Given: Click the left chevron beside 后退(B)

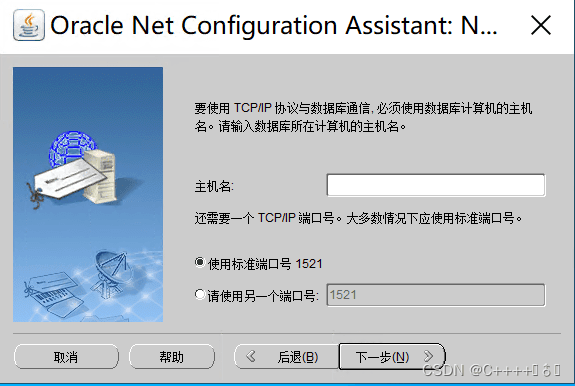Looking at the screenshot, I should [250, 356].
